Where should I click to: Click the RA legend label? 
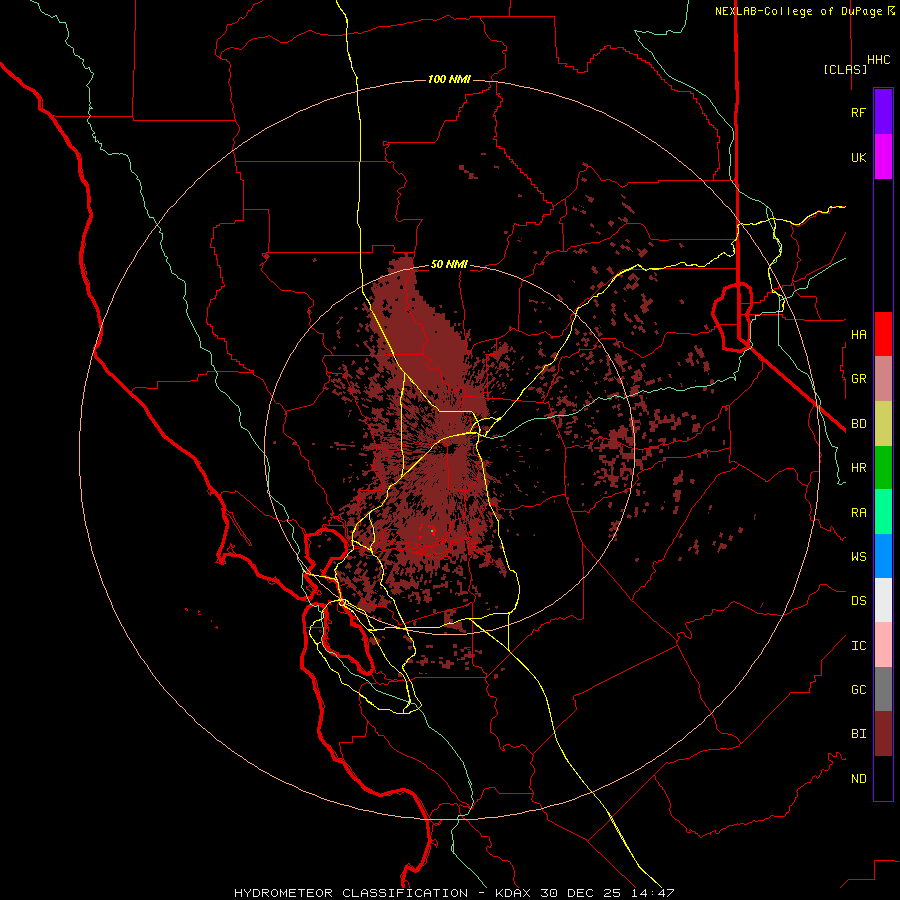[859, 513]
